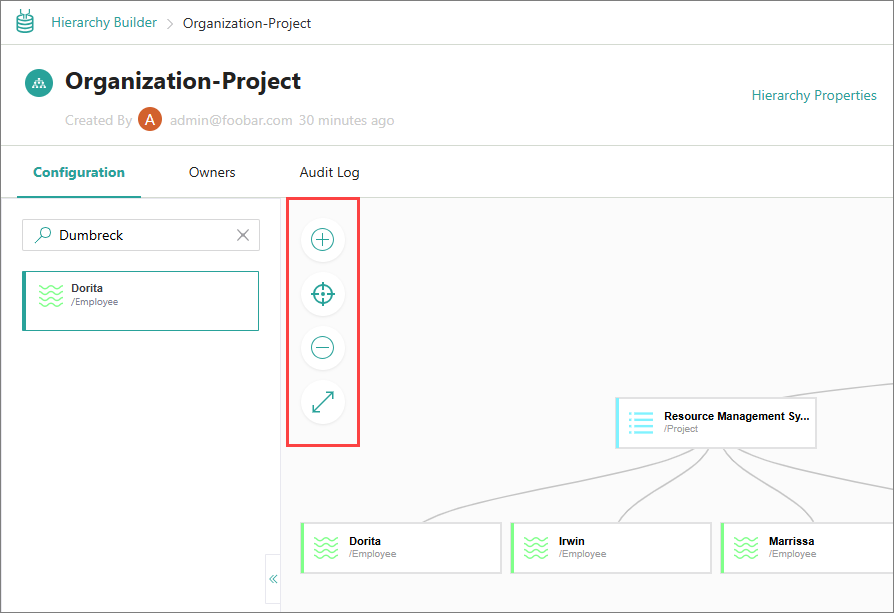Click the database logo icon in header
This screenshot has width=894, height=613.
coord(25,22)
